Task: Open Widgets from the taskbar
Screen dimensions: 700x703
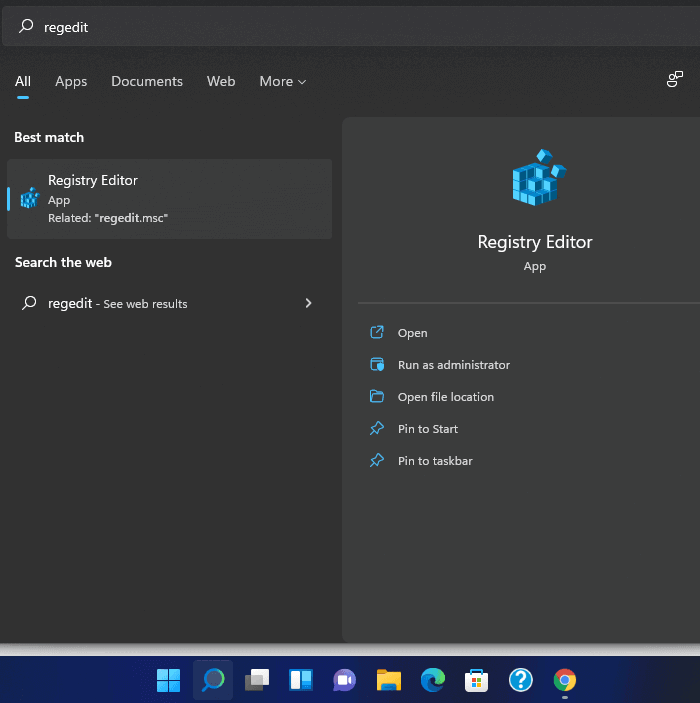Action: coord(301,680)
